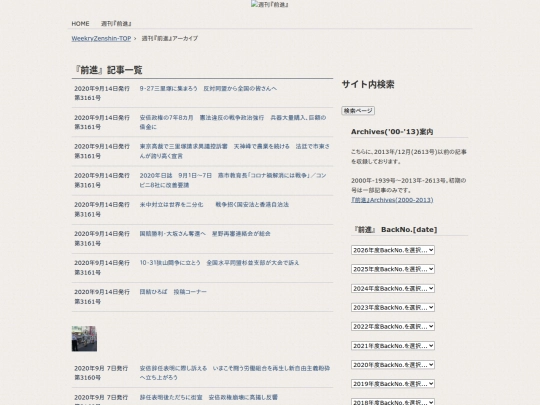Open the 2023年度BackNo. dropdown

[x=393, y=307]
